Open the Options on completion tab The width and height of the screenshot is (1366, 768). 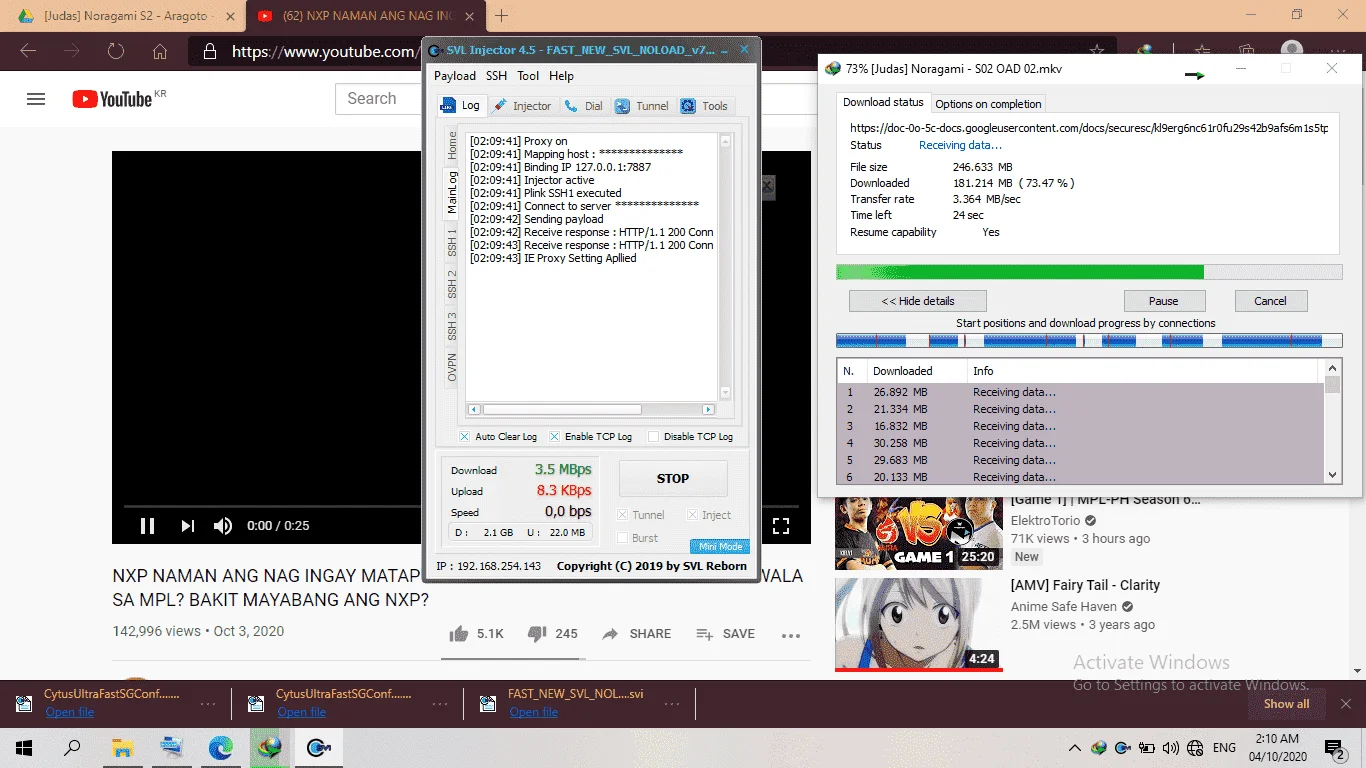988,104
